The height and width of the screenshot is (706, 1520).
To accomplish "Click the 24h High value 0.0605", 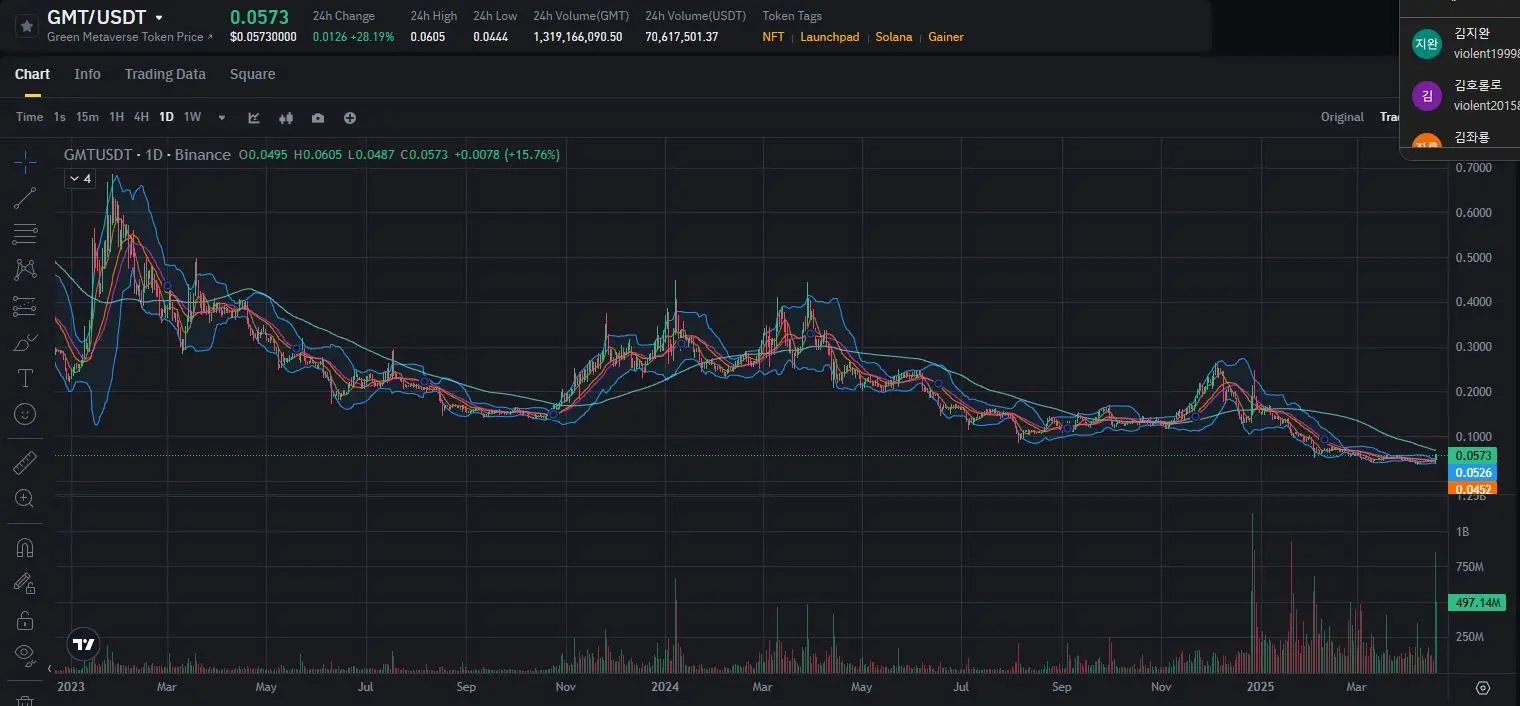I will coord(427,37).
